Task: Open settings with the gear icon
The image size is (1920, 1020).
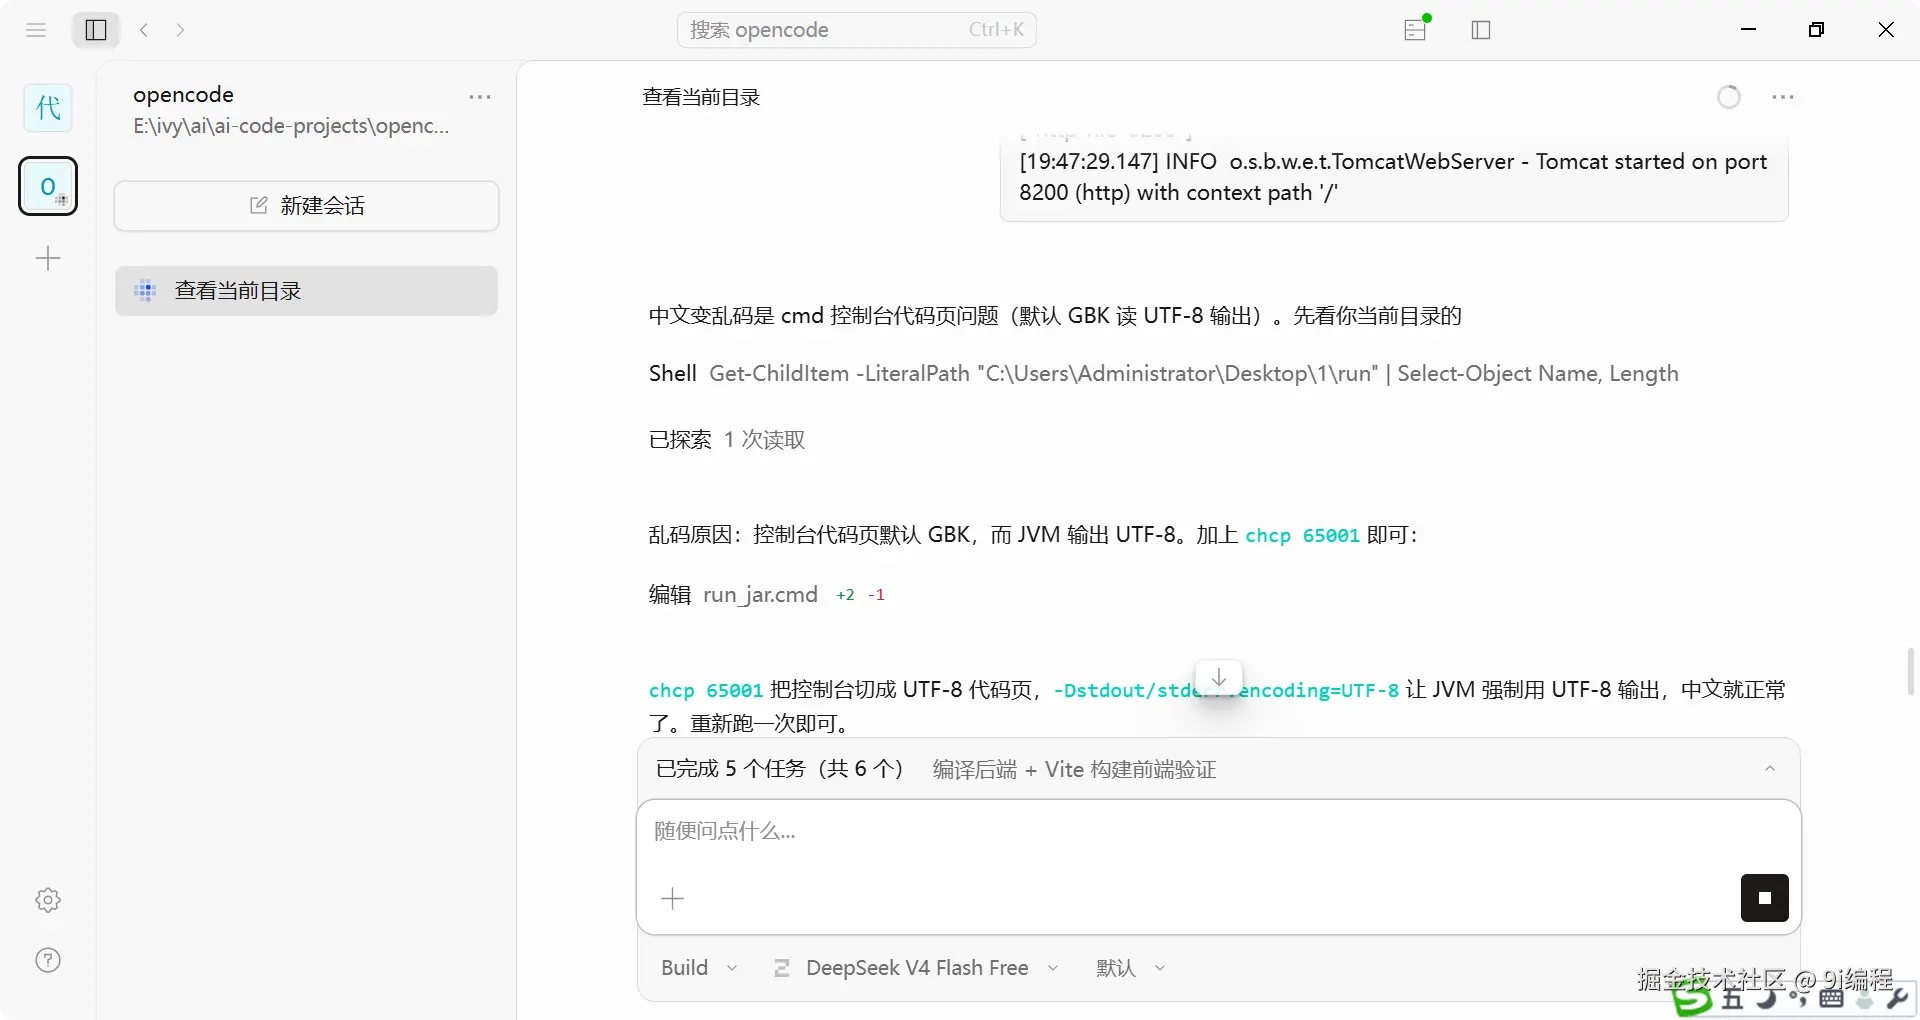Action: tap(48, 900)
